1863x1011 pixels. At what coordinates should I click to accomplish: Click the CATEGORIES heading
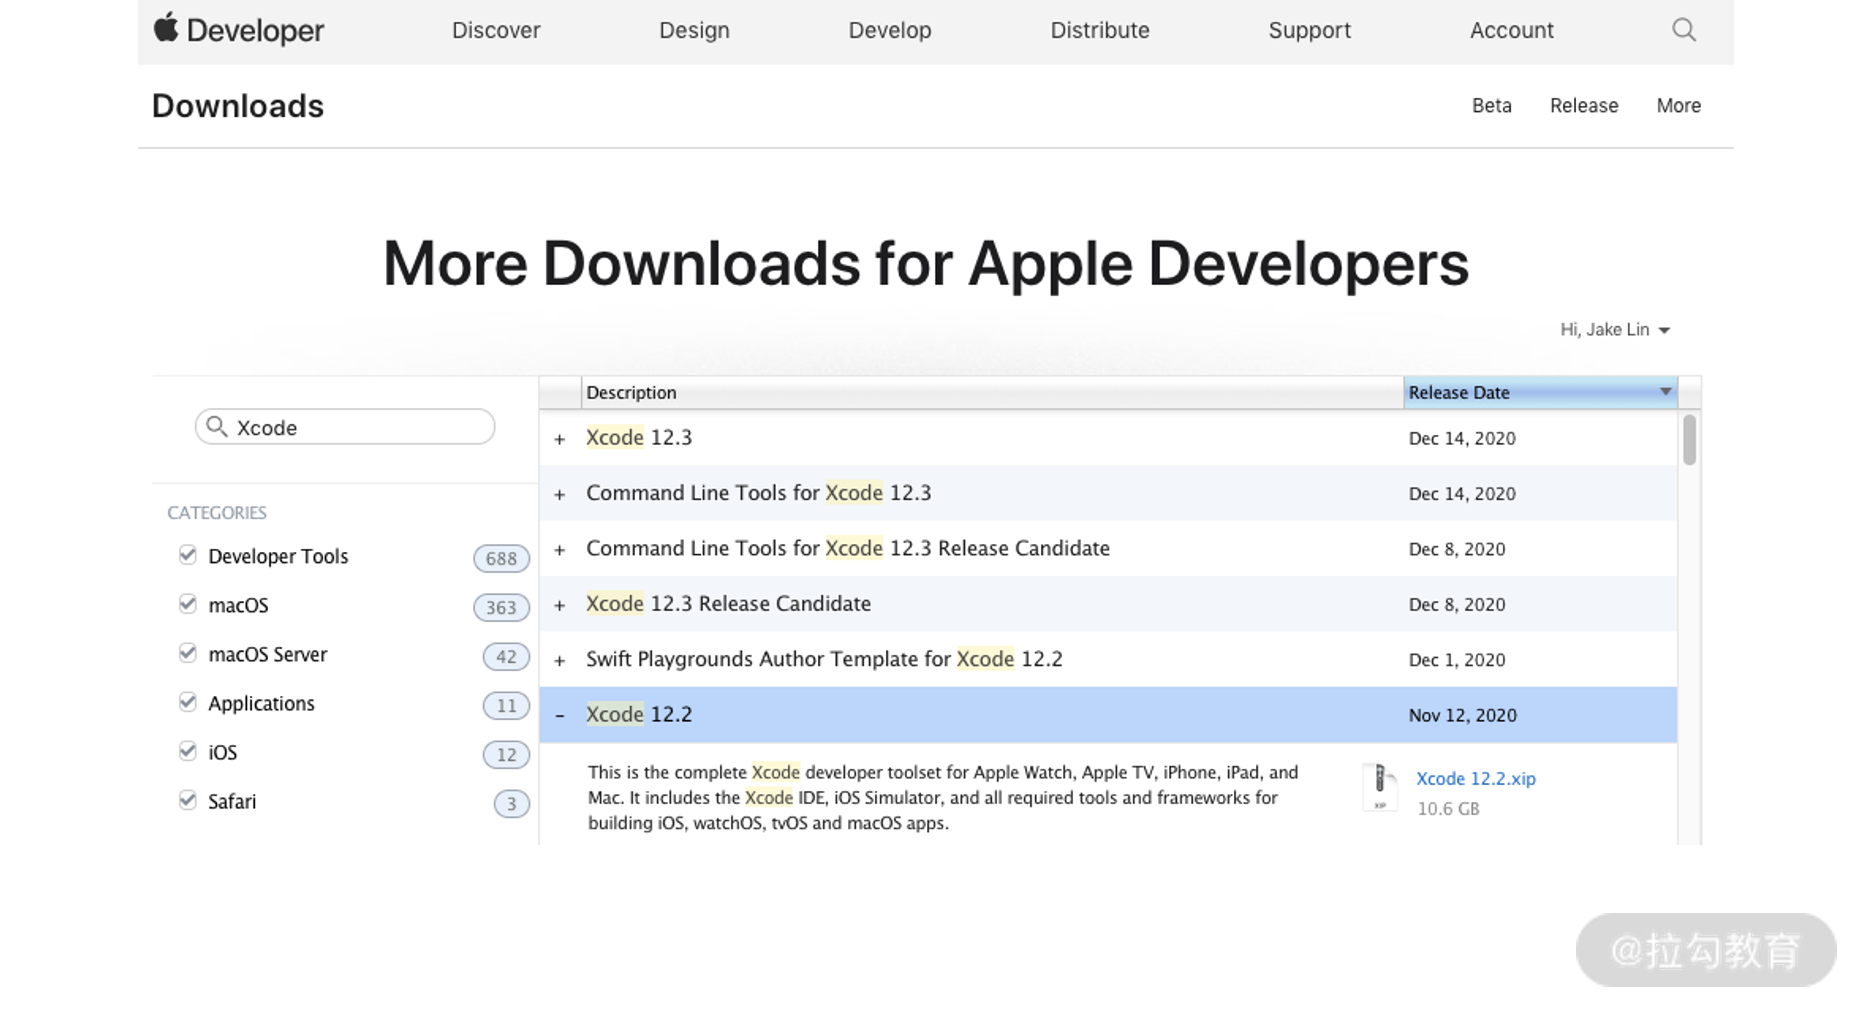(217, 513)
